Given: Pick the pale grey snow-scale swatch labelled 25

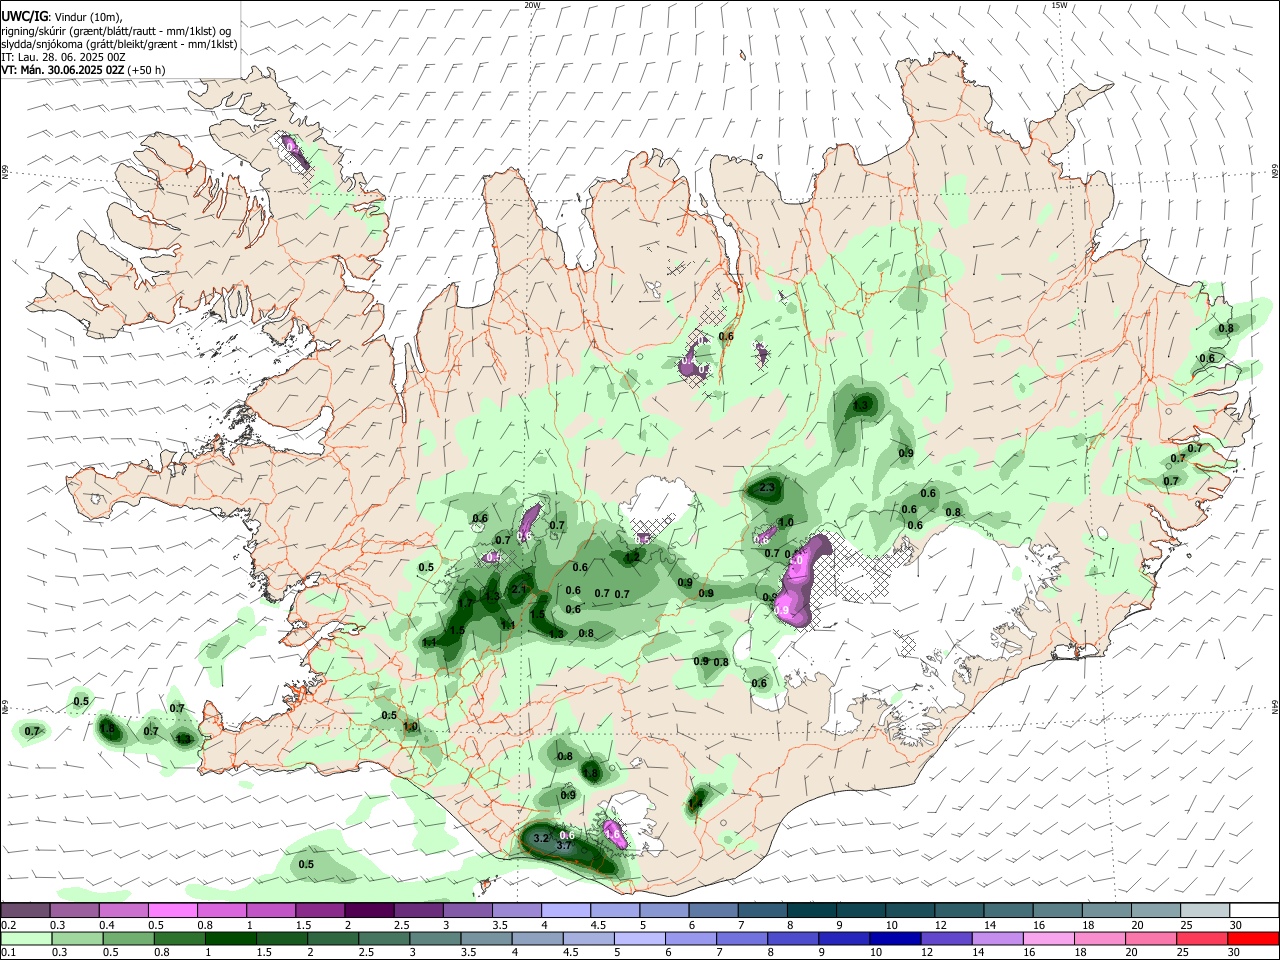Looking at the screenshot, I should coord(1204,910).
